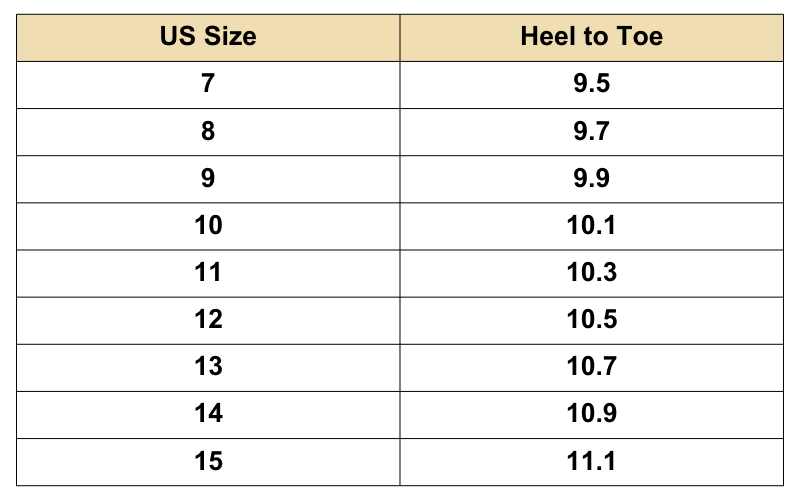The image size is (800, 500).
Task: Select the US size 7 cell
Action: point(208,84)
